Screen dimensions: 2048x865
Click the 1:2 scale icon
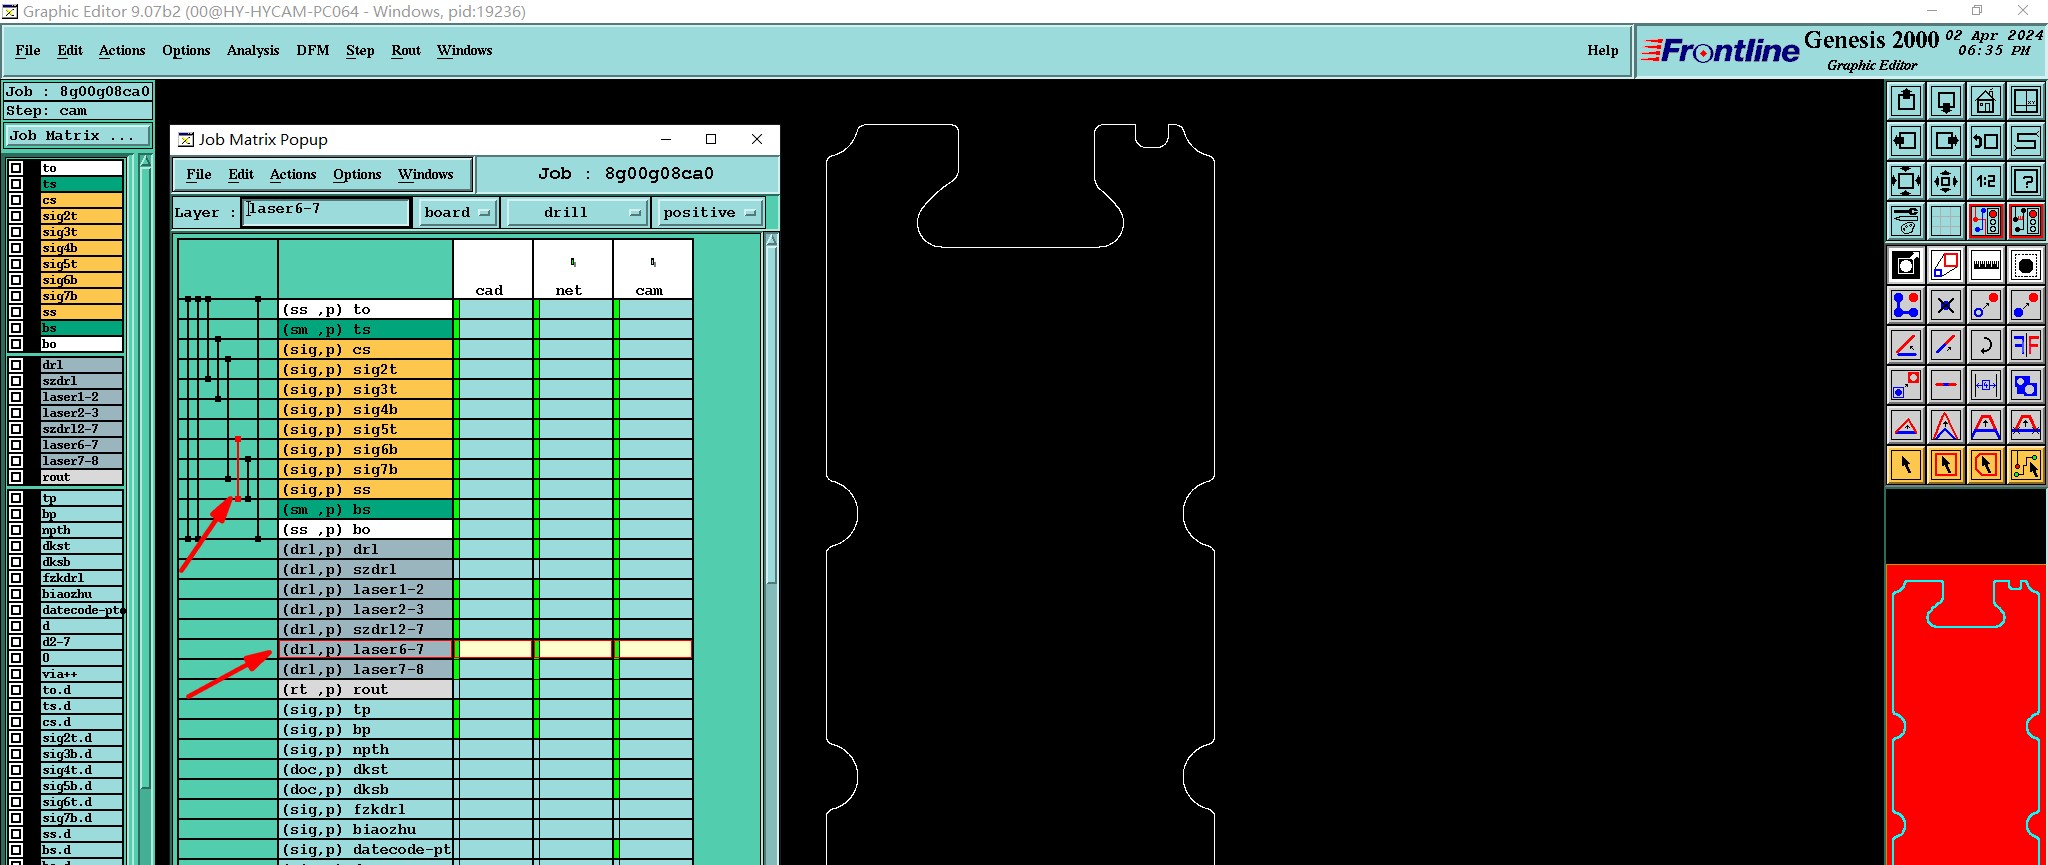click(x=1986, y=181)
